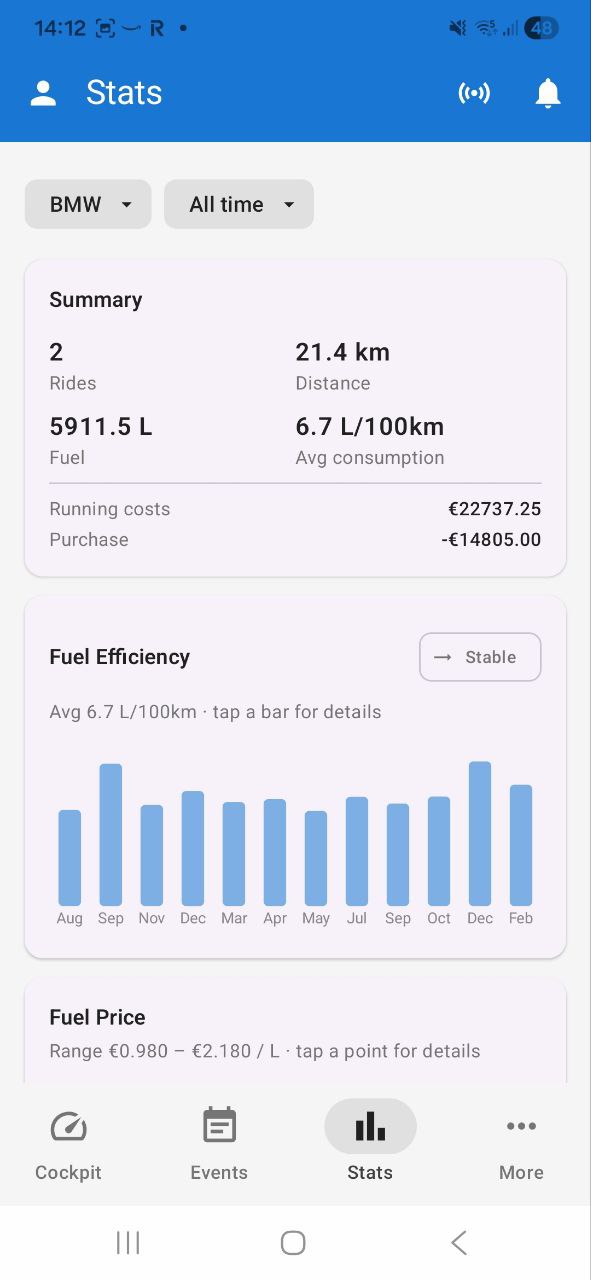
Task: Select the Cockpit gauge icon
Action: 68,1125
